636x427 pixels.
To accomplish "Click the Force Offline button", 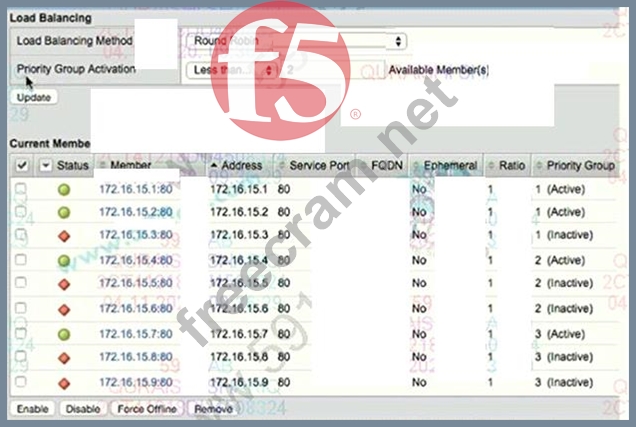I will pos(147,409).
